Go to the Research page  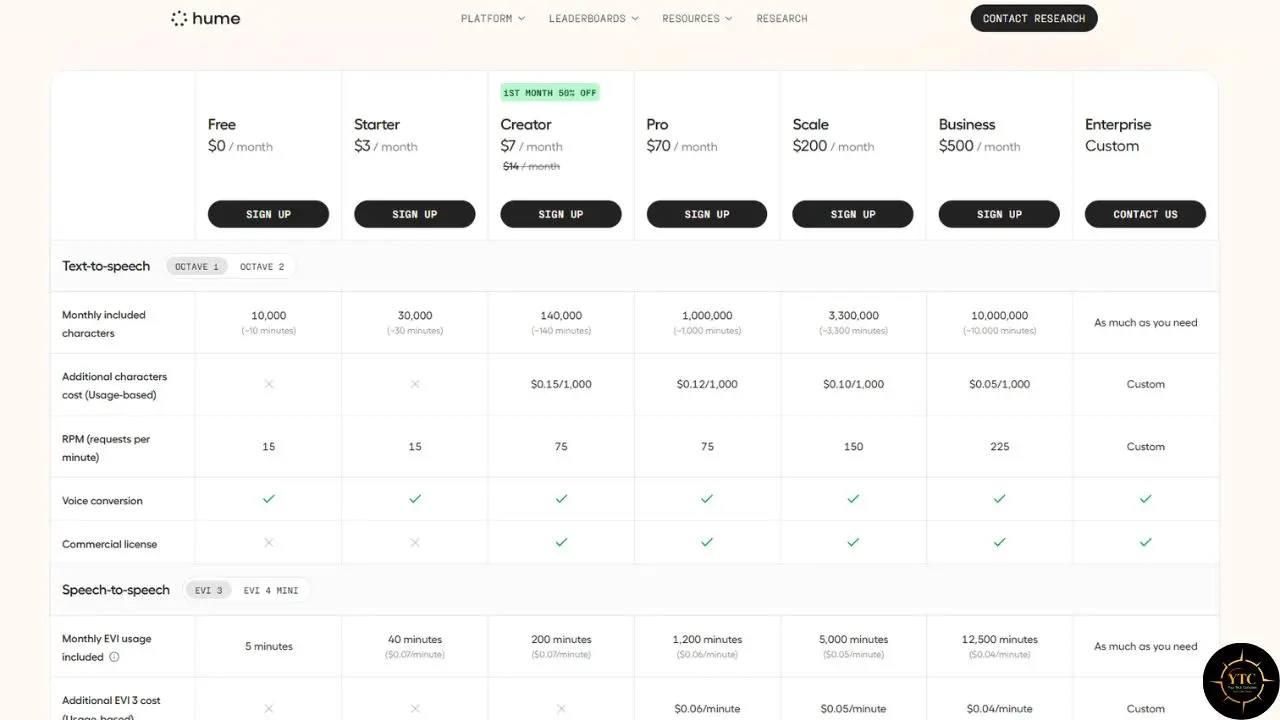(782, 18)
